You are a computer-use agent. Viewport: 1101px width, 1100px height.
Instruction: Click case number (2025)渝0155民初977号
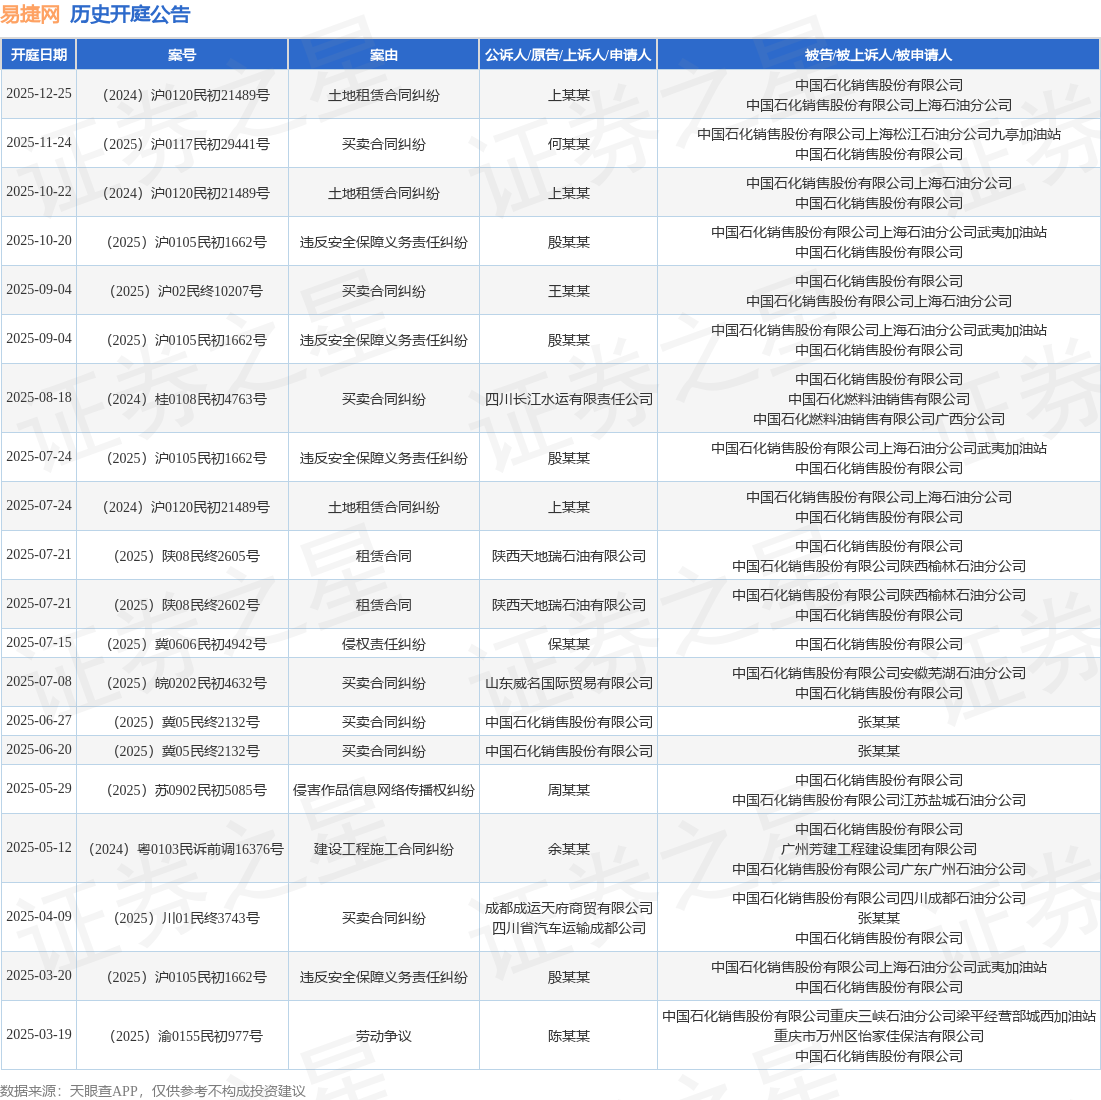click(185, 1037)
